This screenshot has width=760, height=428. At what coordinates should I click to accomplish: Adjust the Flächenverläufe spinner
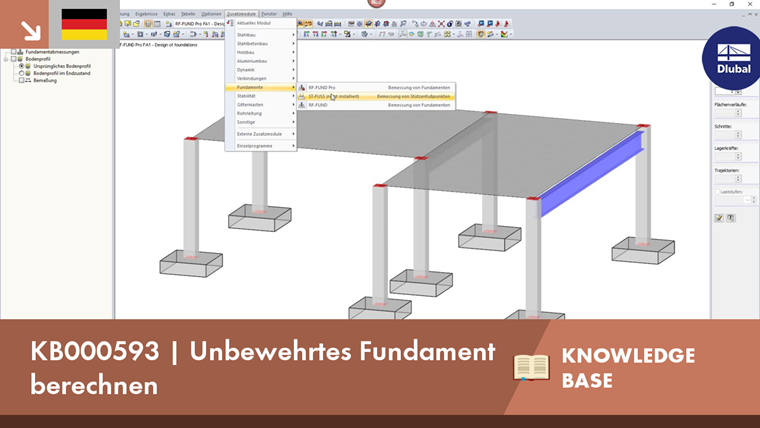[x=738, y=113]
